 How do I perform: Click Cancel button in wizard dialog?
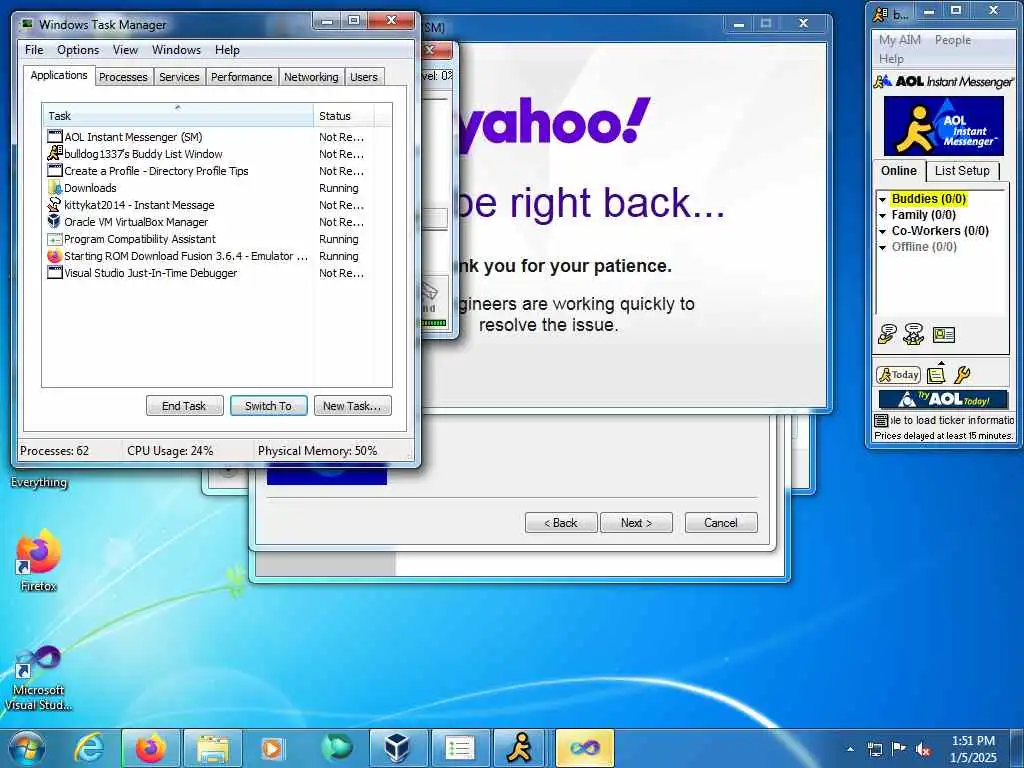(x=721, y=523)
